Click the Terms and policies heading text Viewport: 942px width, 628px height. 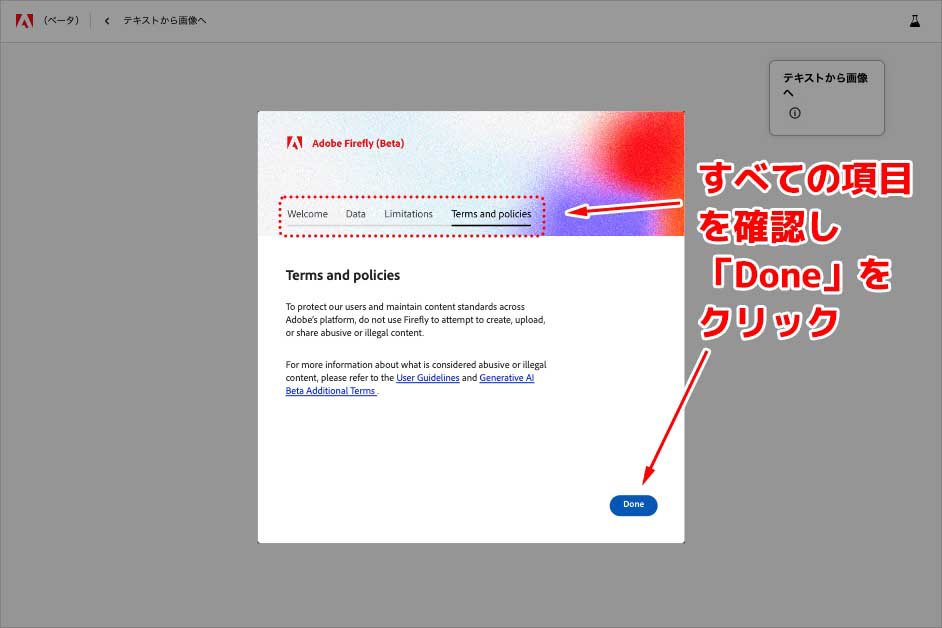(343, 275)
